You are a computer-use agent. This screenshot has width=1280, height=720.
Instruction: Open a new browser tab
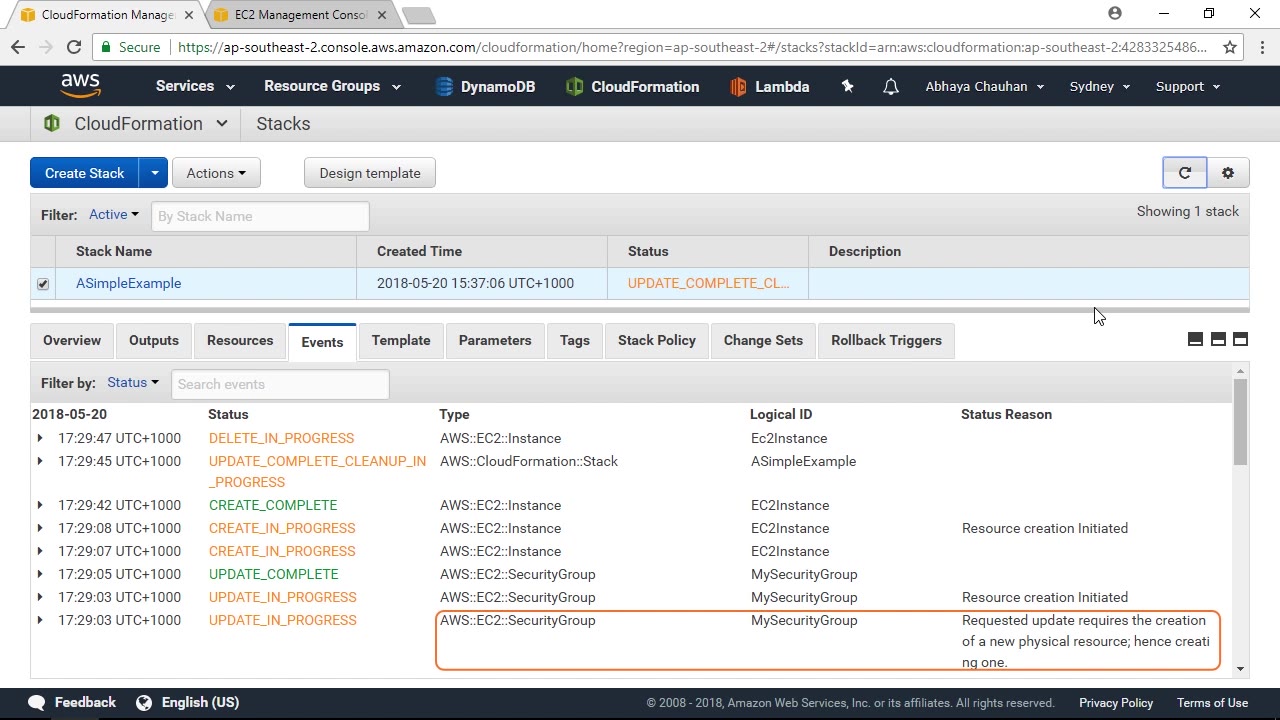tap(419, 15)
